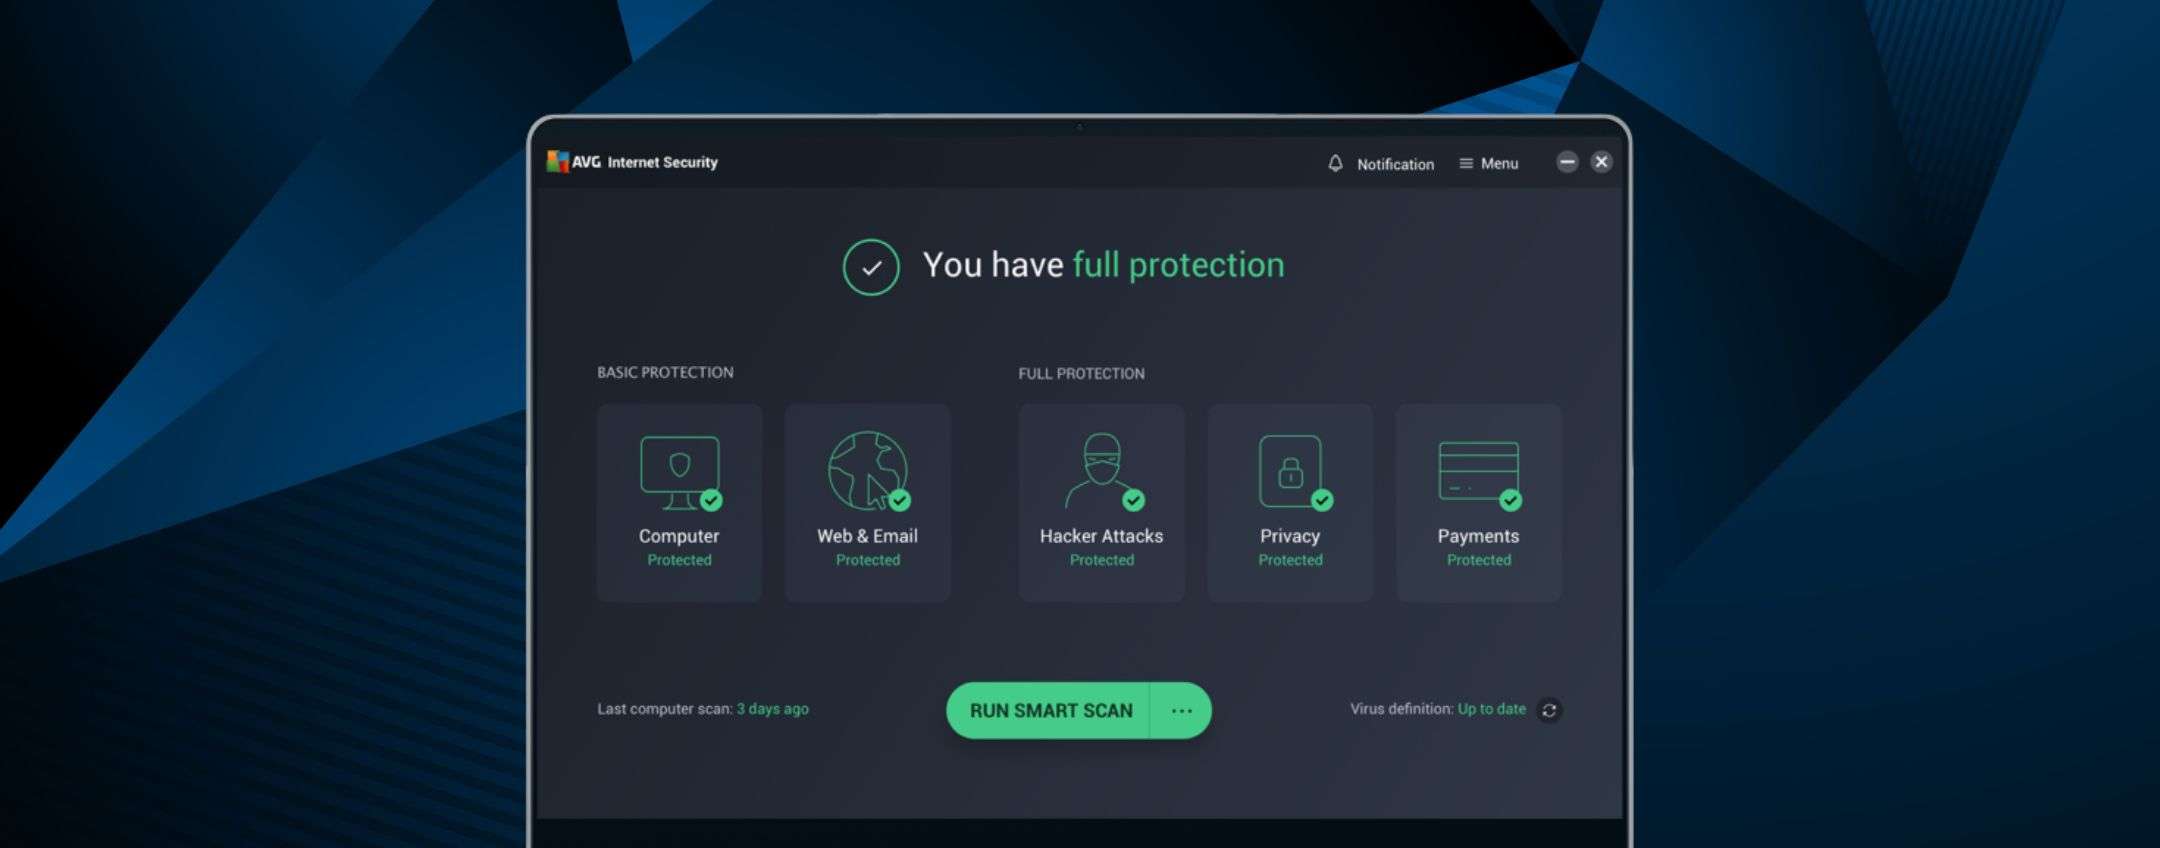Click the AVG logo icon
Screen dimensions: 2160x848
558,162
